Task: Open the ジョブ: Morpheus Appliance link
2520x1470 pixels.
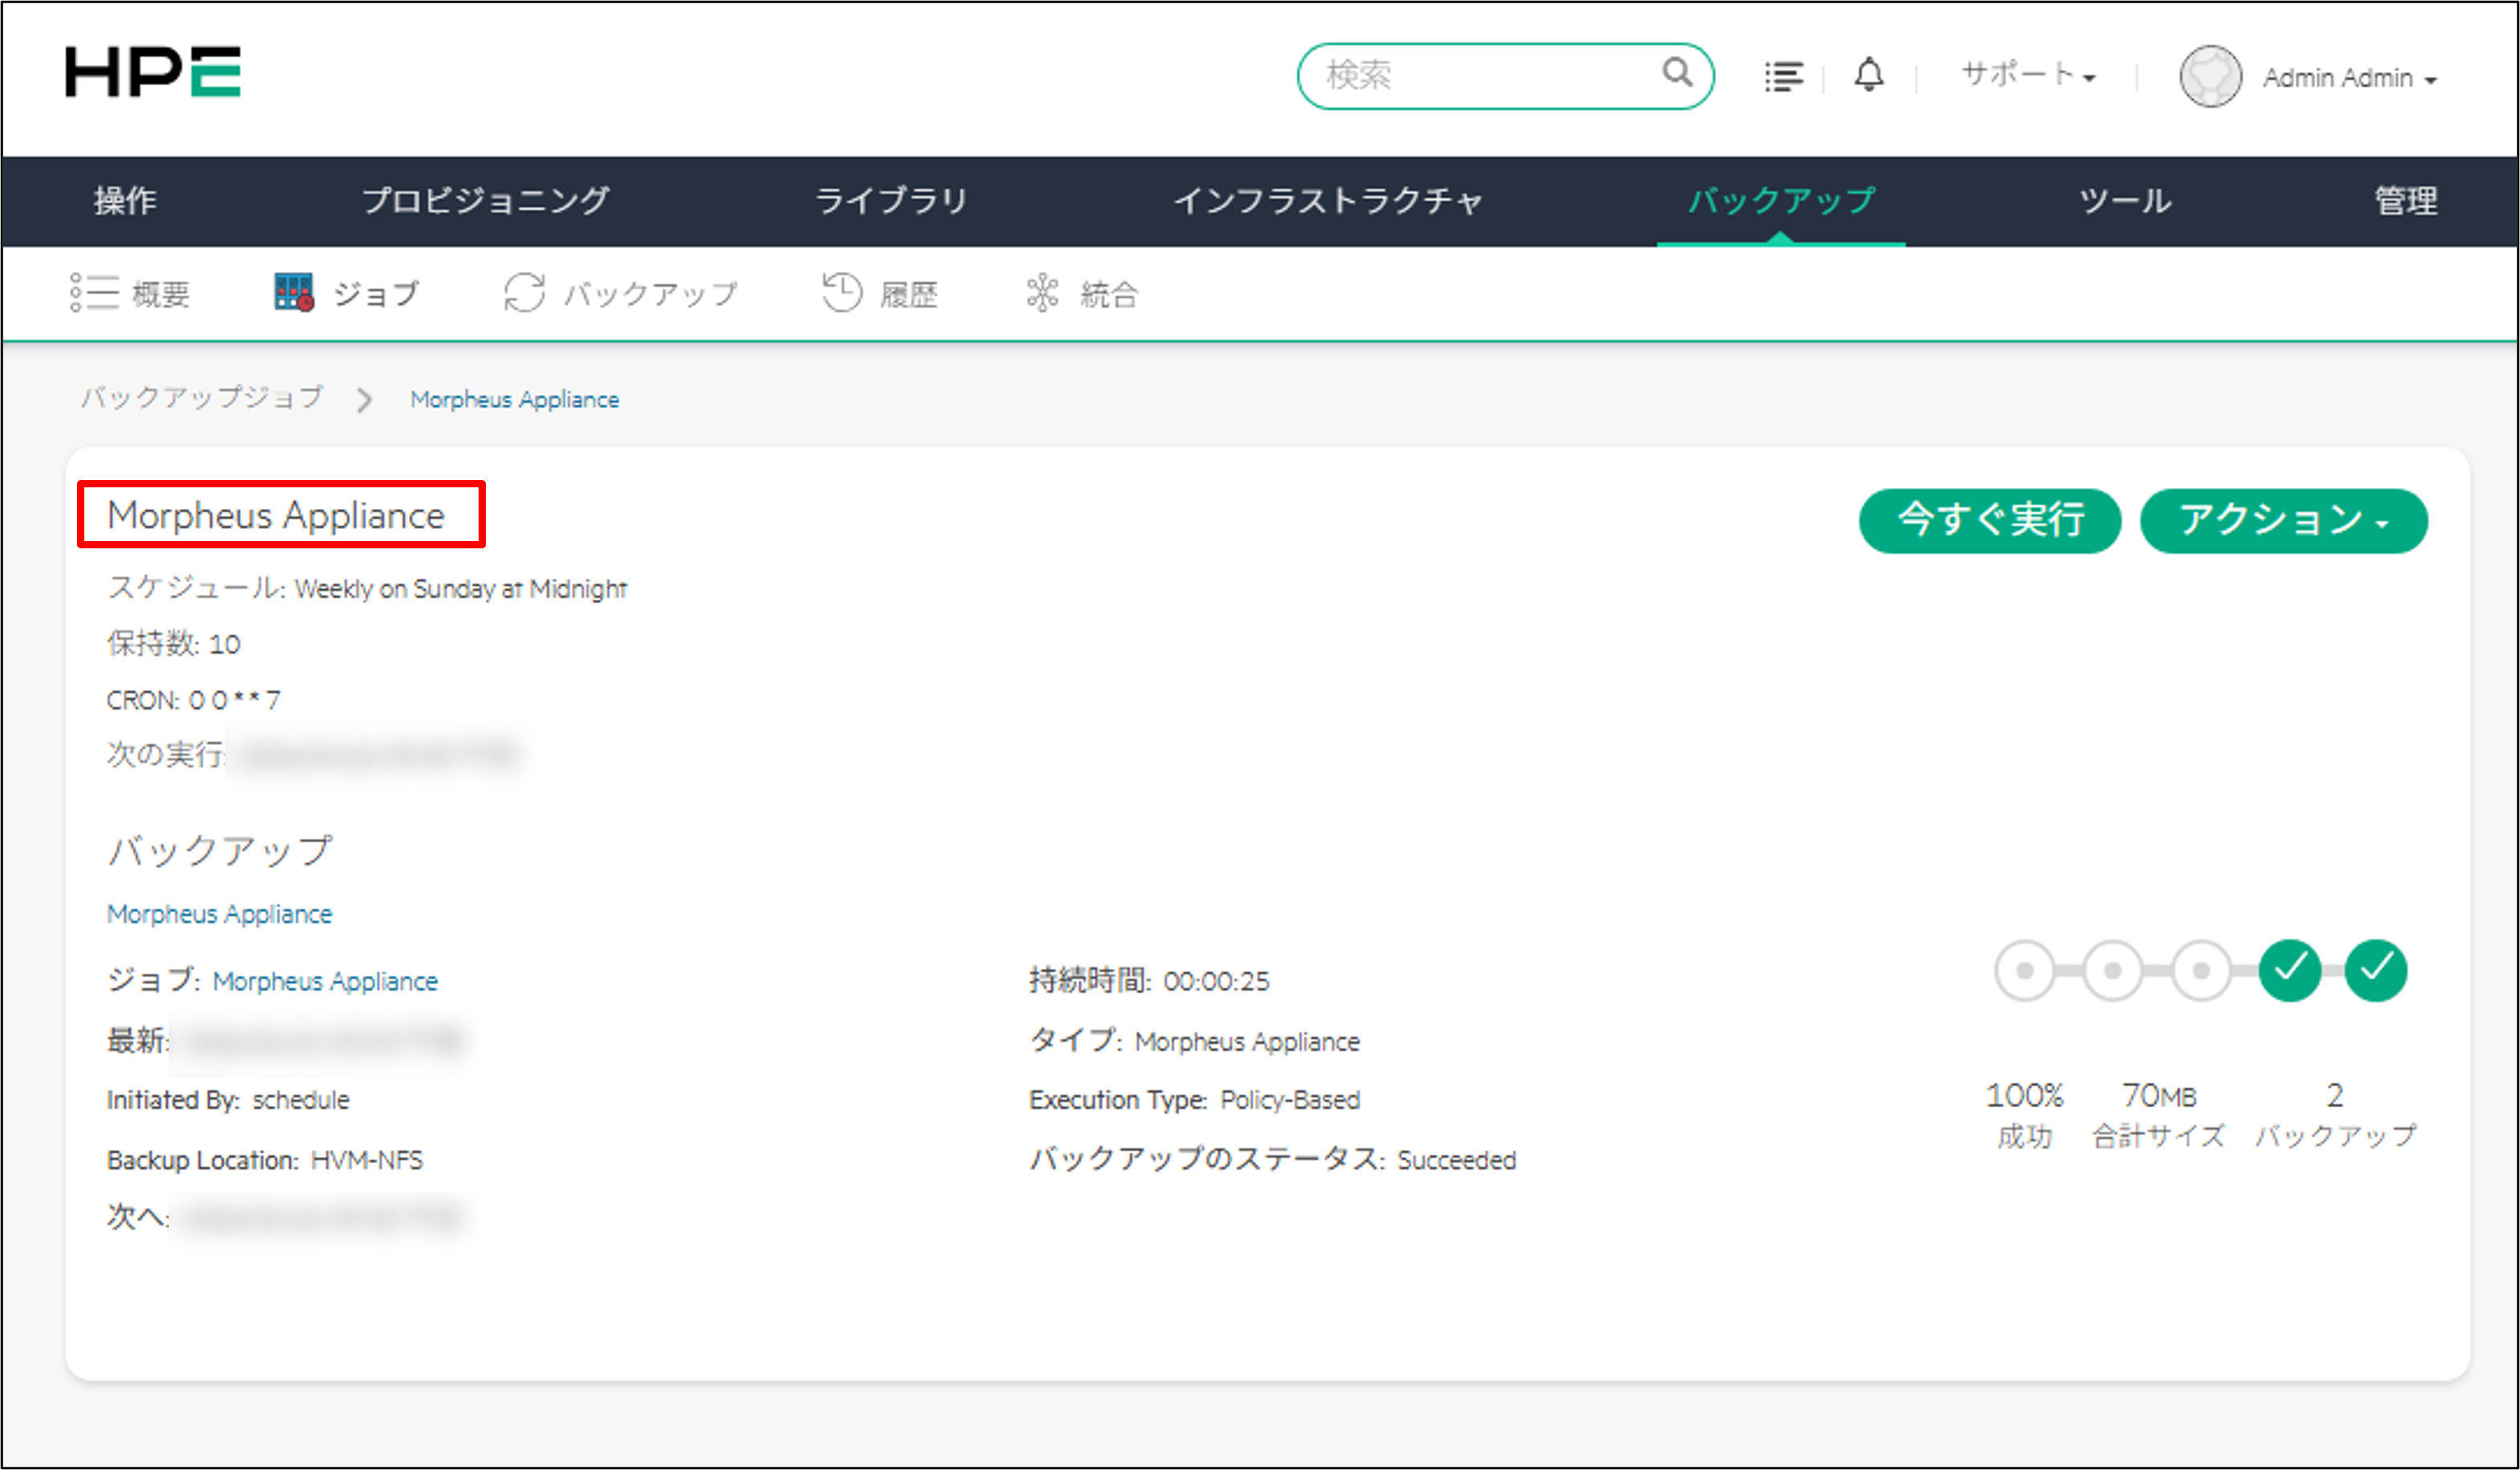Action: (x=325, y=981)
